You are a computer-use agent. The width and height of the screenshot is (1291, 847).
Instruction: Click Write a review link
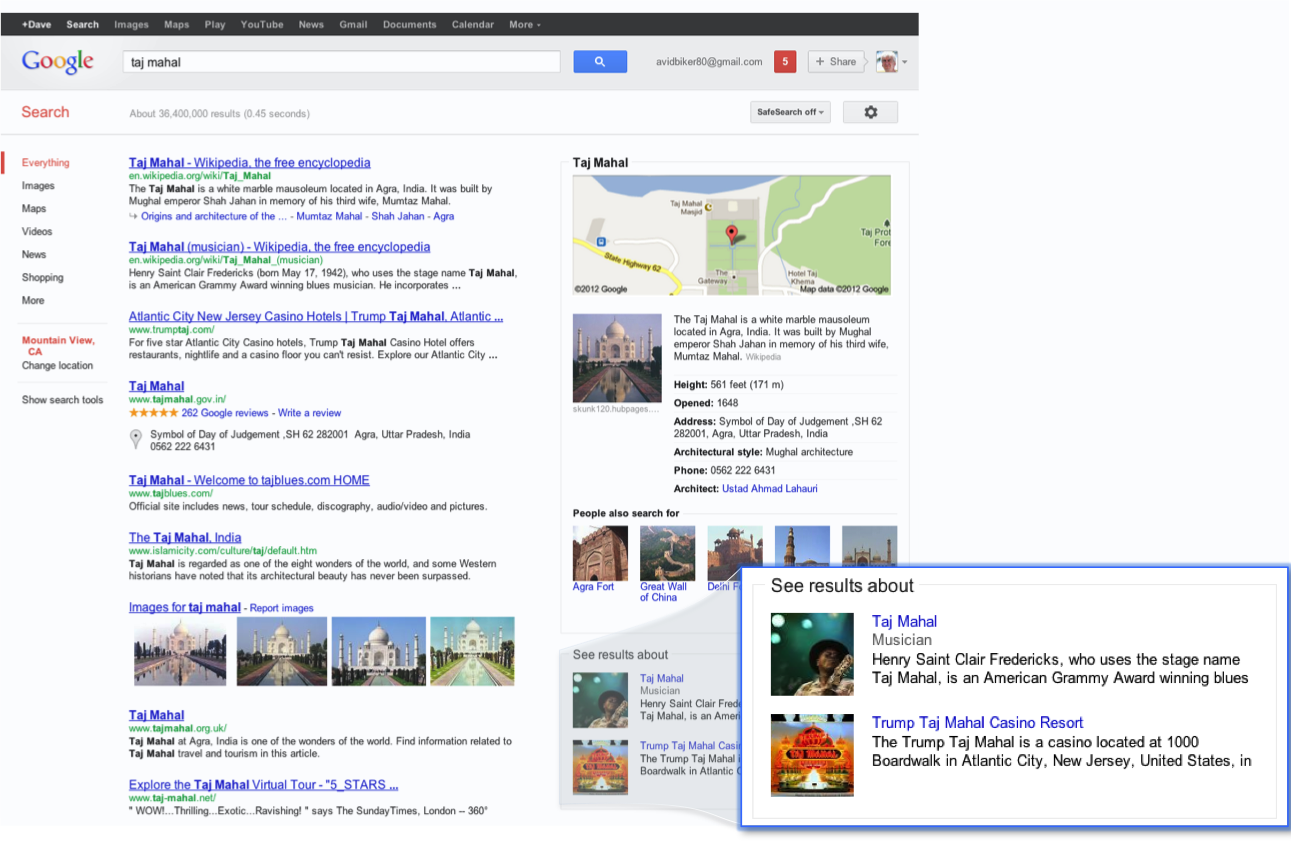coord(310,413)
